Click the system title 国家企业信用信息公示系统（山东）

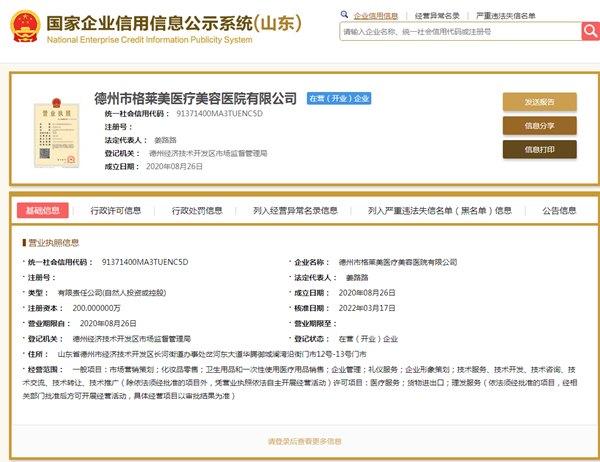[x=174, y=23]
